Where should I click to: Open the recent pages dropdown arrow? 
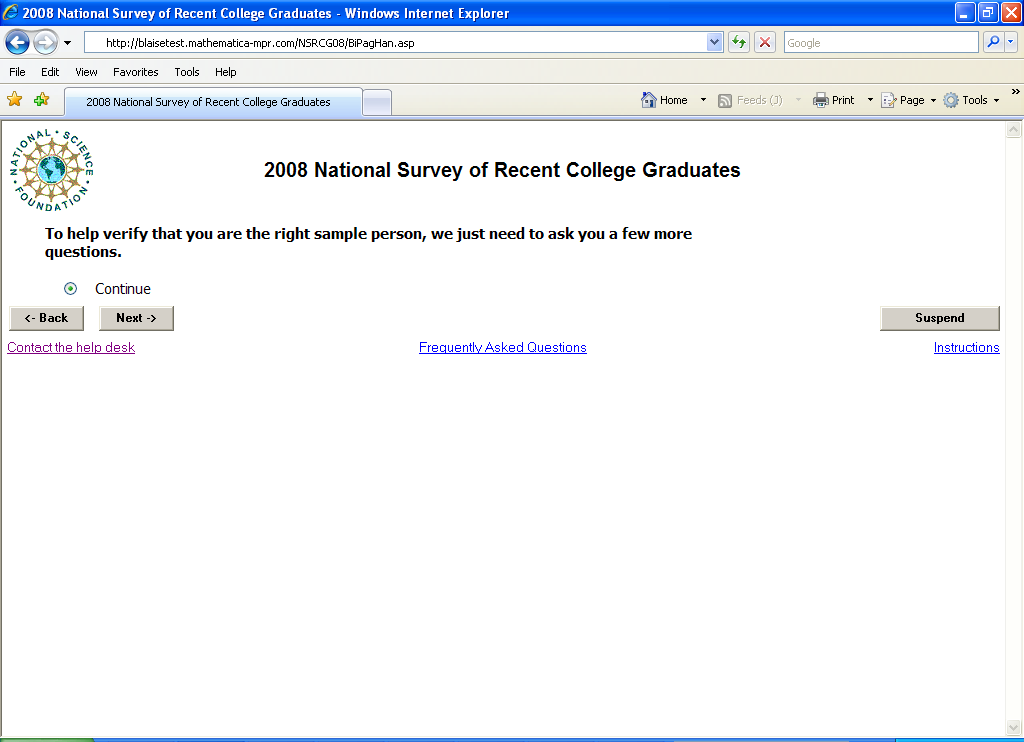click(67, 43)
